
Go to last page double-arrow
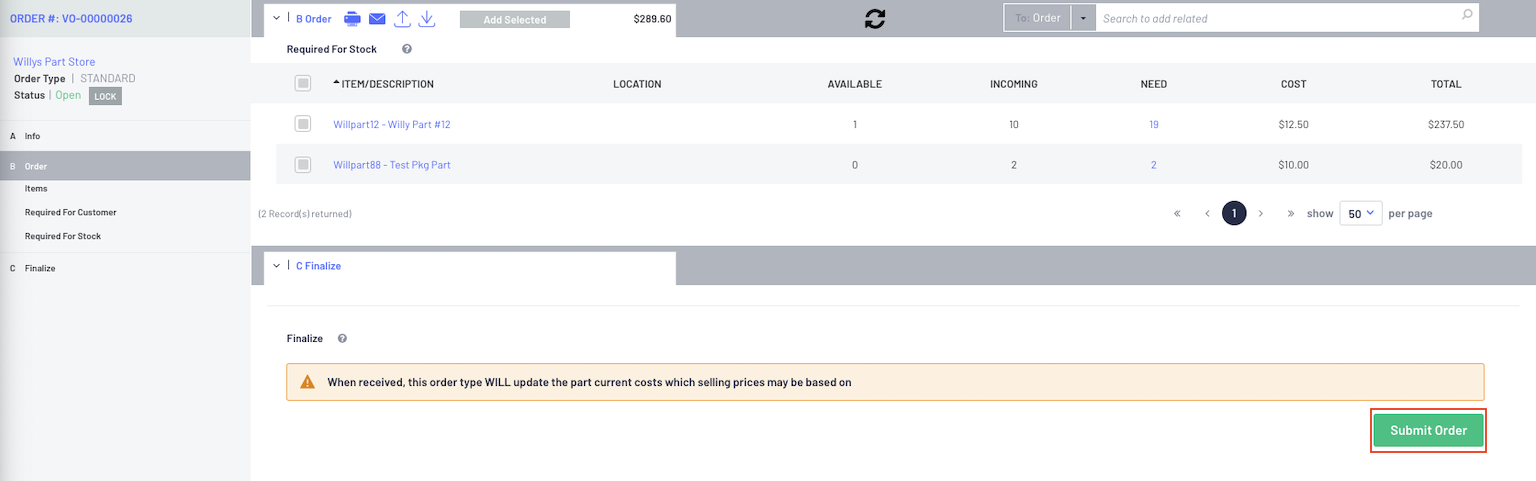(x=1291, y=213)
